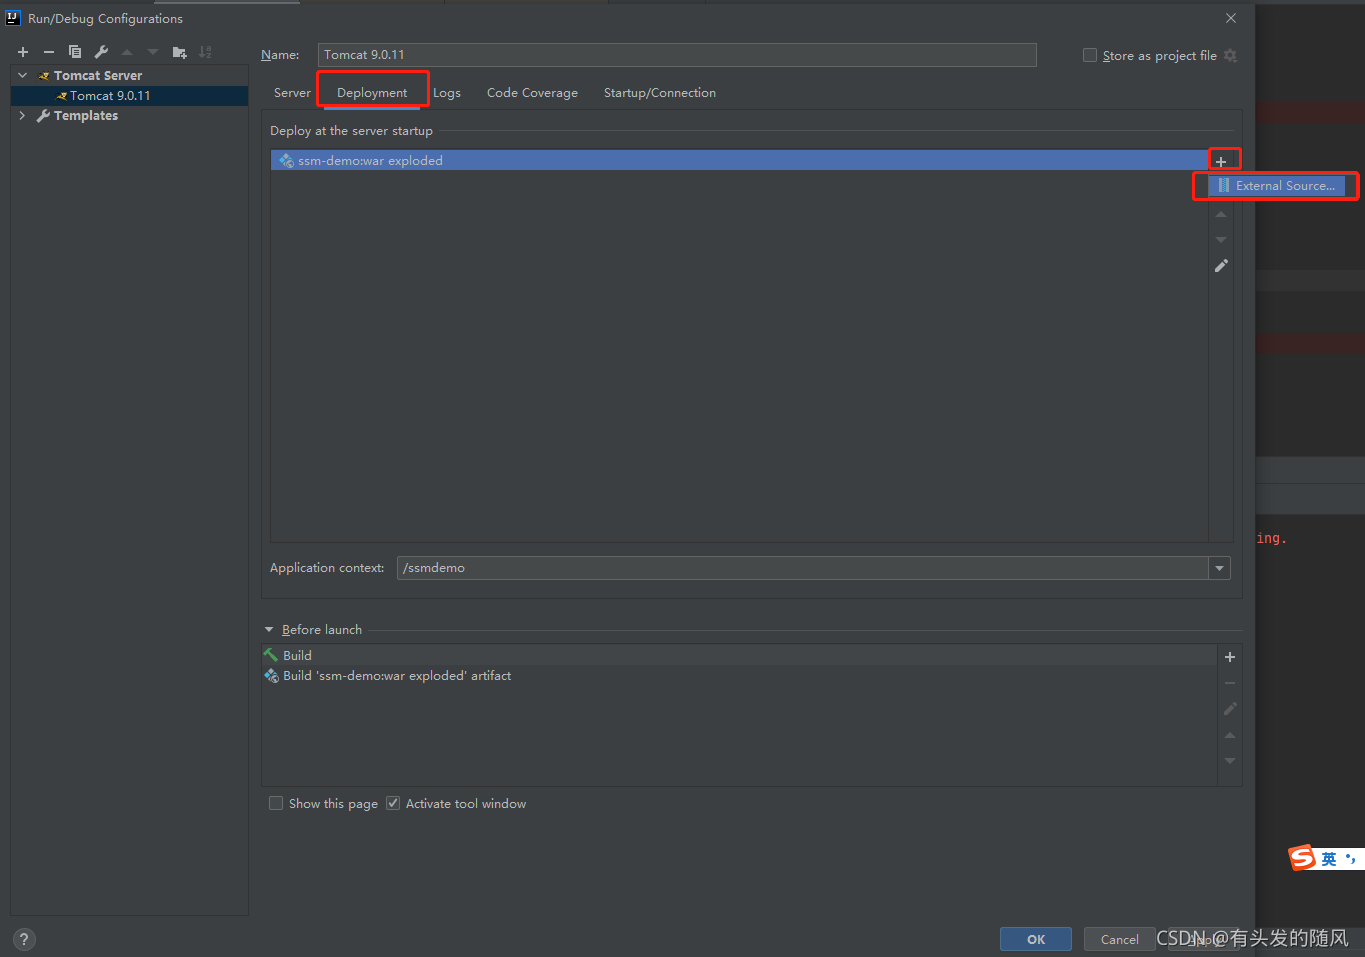The width and height of the screenshot is (1365, 957).
Task: Remove the selected configuration with minus icon
Action: point(49,52)
